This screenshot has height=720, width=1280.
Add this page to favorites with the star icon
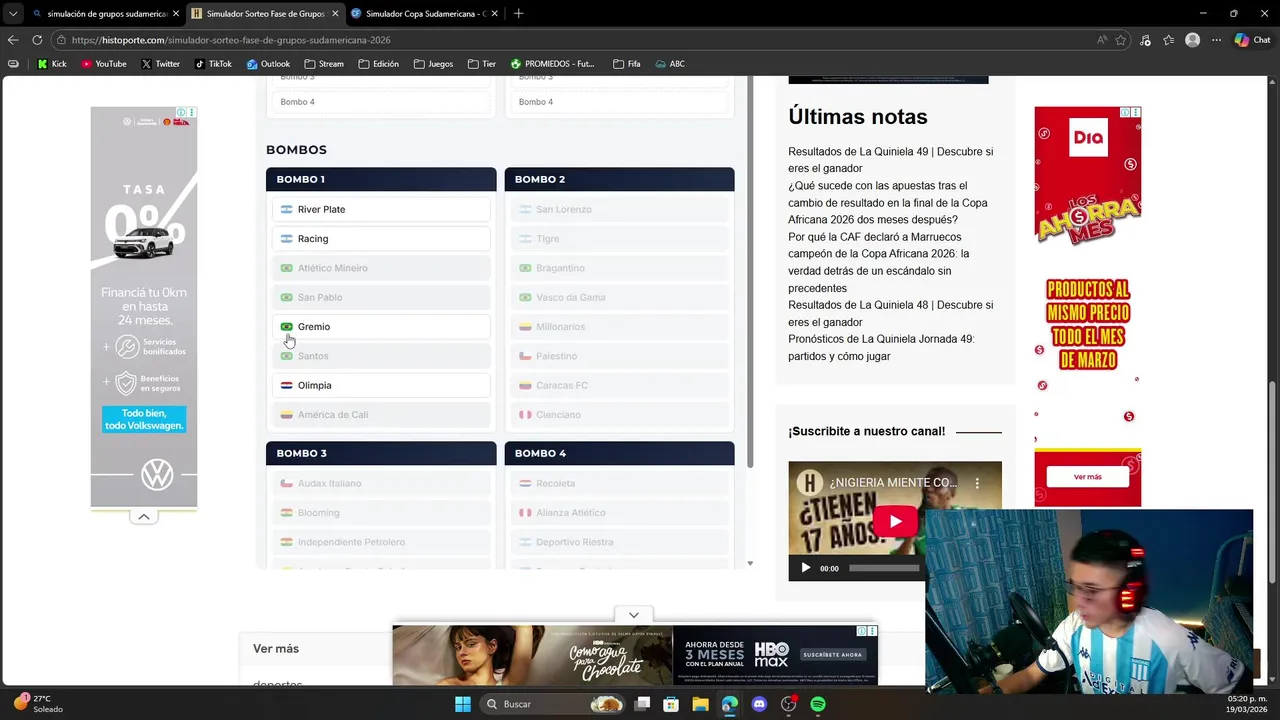(1121, 40)
